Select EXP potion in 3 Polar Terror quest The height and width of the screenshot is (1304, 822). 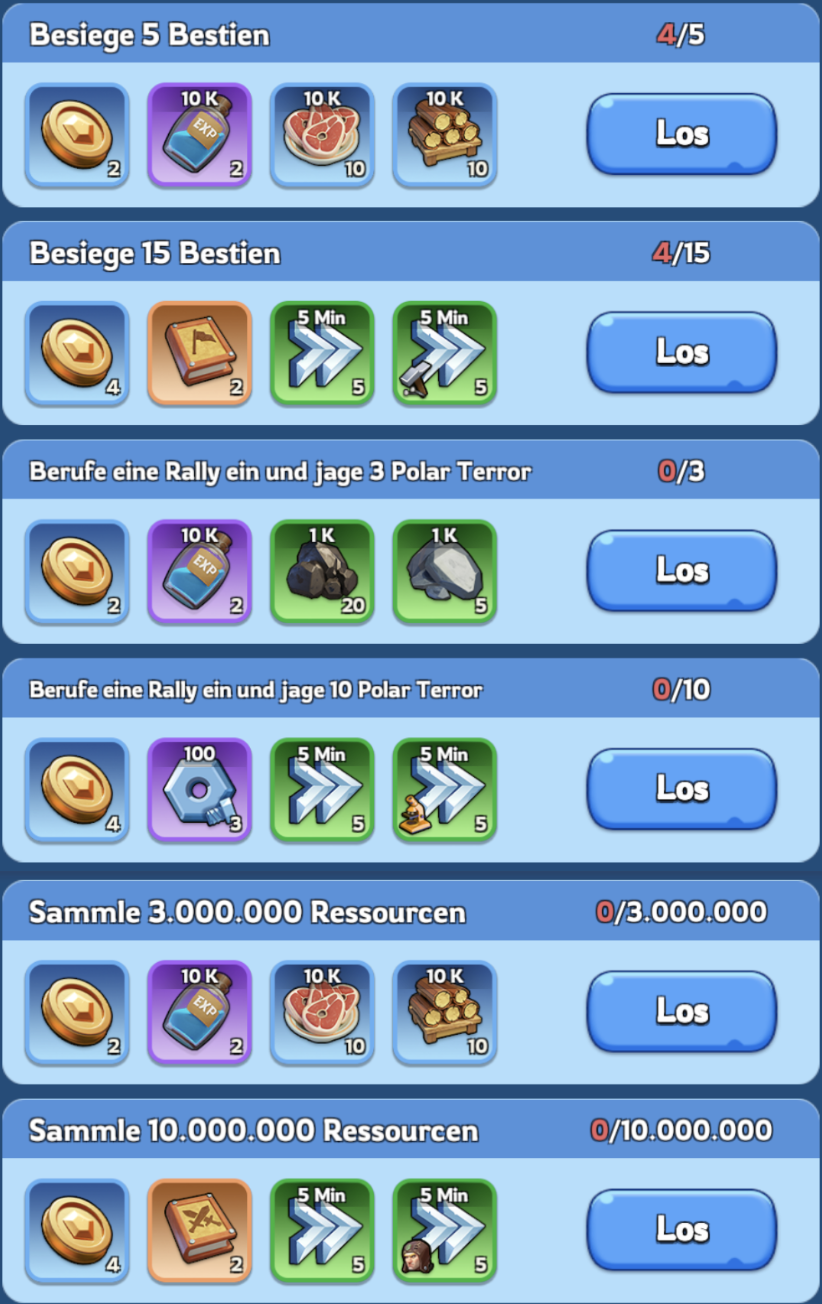click(x=200, y=572)
